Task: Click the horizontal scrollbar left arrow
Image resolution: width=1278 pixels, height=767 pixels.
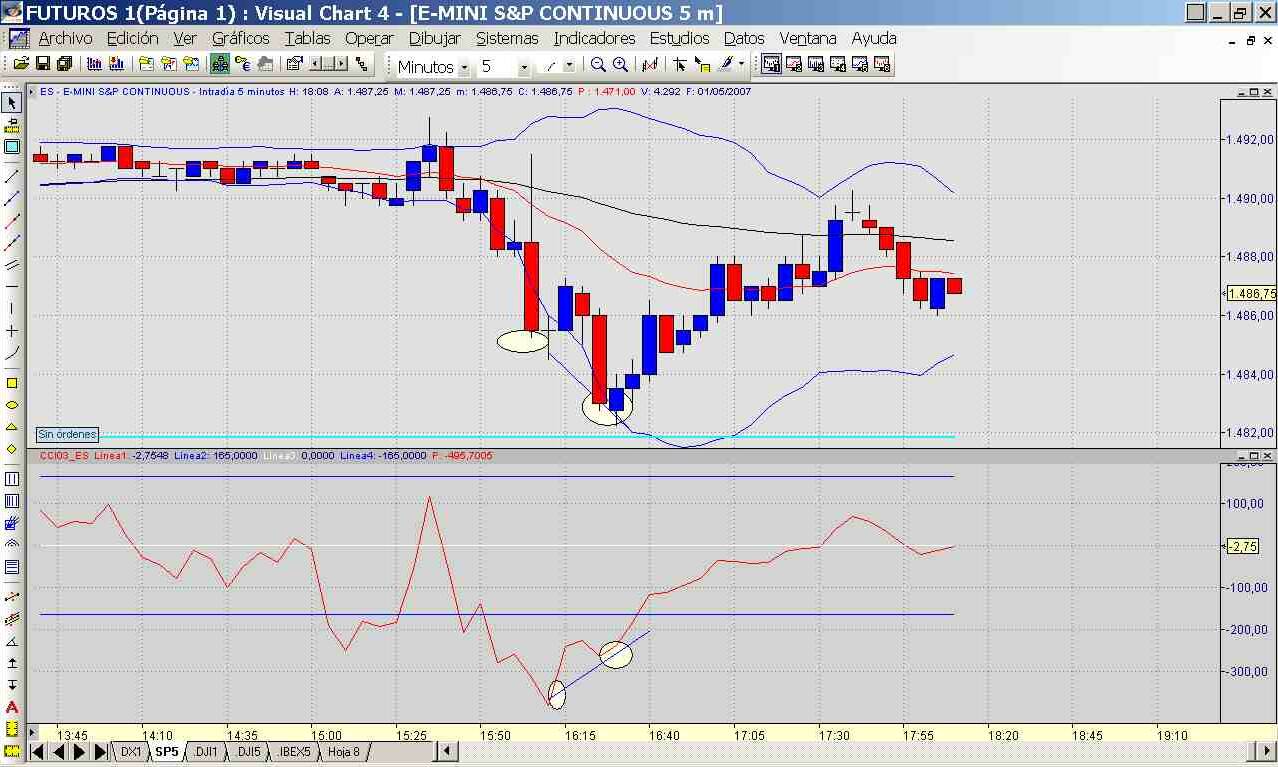Action: (x=448, y=751)
